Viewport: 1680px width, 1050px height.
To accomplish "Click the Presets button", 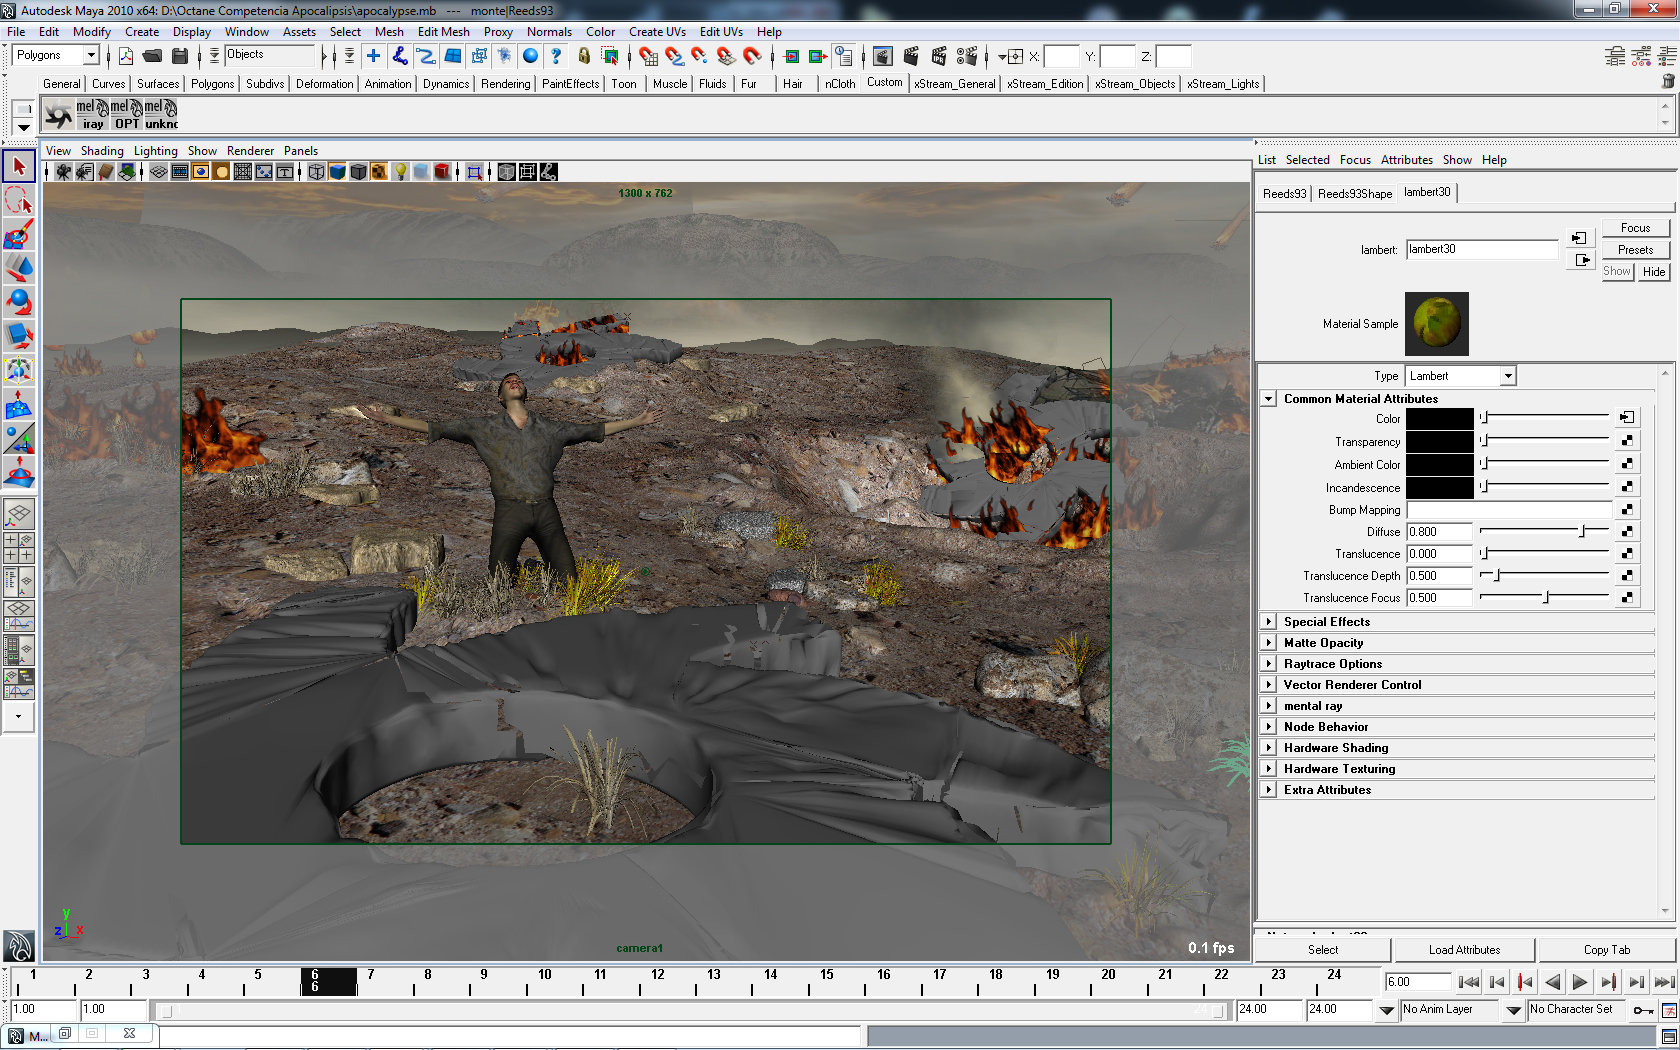I will point(1635,250).
